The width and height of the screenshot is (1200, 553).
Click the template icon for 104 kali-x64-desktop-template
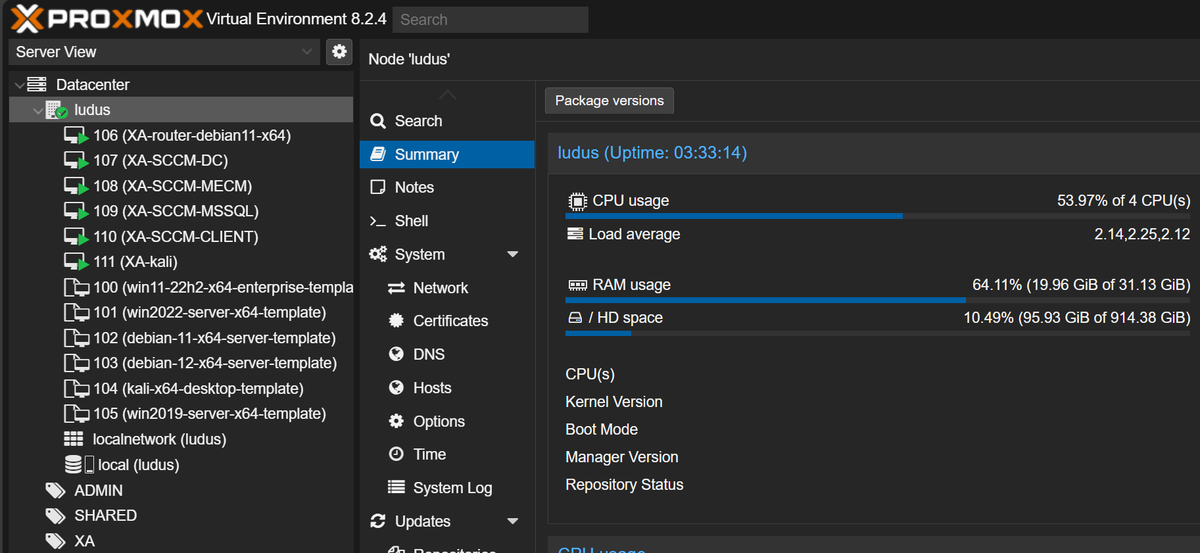pyautogui.click(x=76, y=389)
